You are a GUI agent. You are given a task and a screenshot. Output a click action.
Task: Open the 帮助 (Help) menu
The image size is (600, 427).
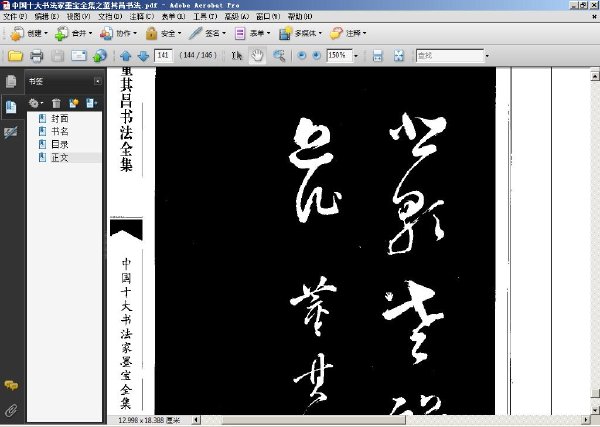point(300,16)
